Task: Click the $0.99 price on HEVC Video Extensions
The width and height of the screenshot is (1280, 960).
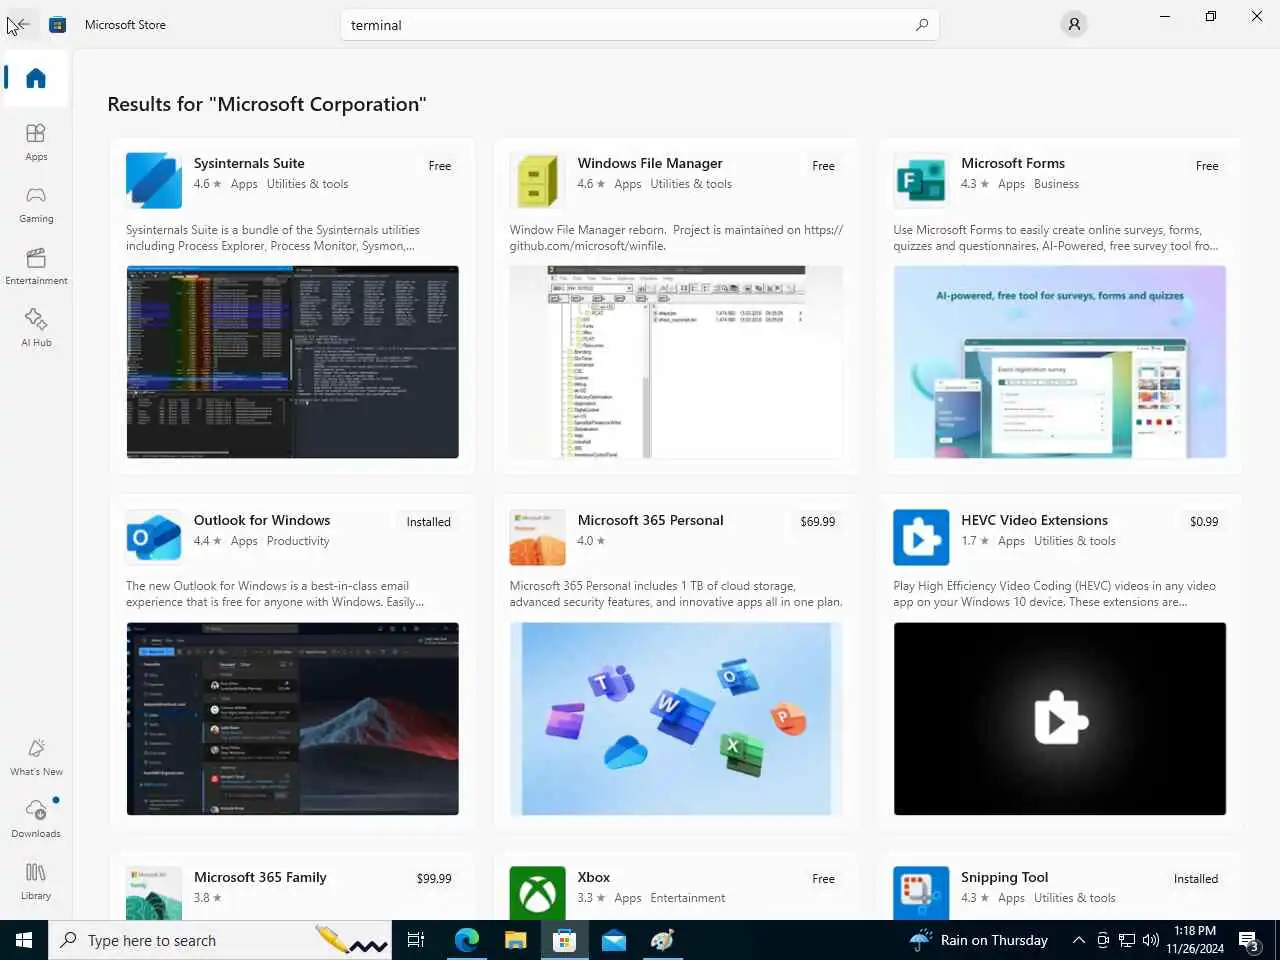Action: point(1204,522)
